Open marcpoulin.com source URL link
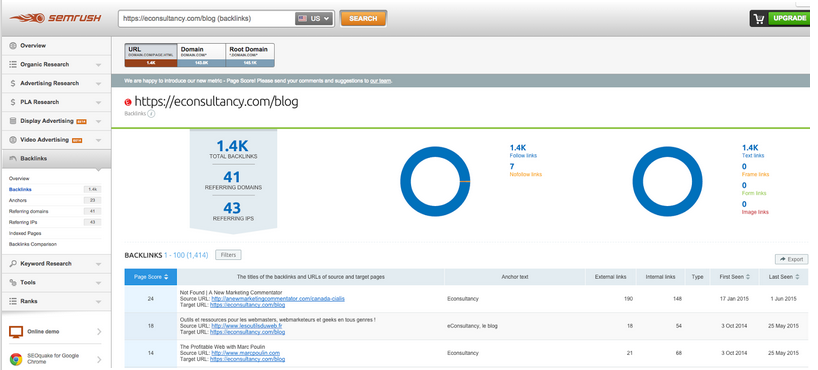 point(246,353)
